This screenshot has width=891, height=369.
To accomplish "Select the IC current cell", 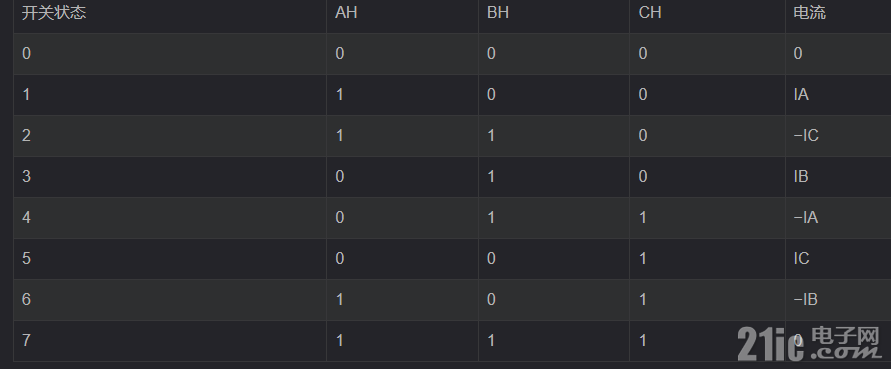I will pos(801,258).
